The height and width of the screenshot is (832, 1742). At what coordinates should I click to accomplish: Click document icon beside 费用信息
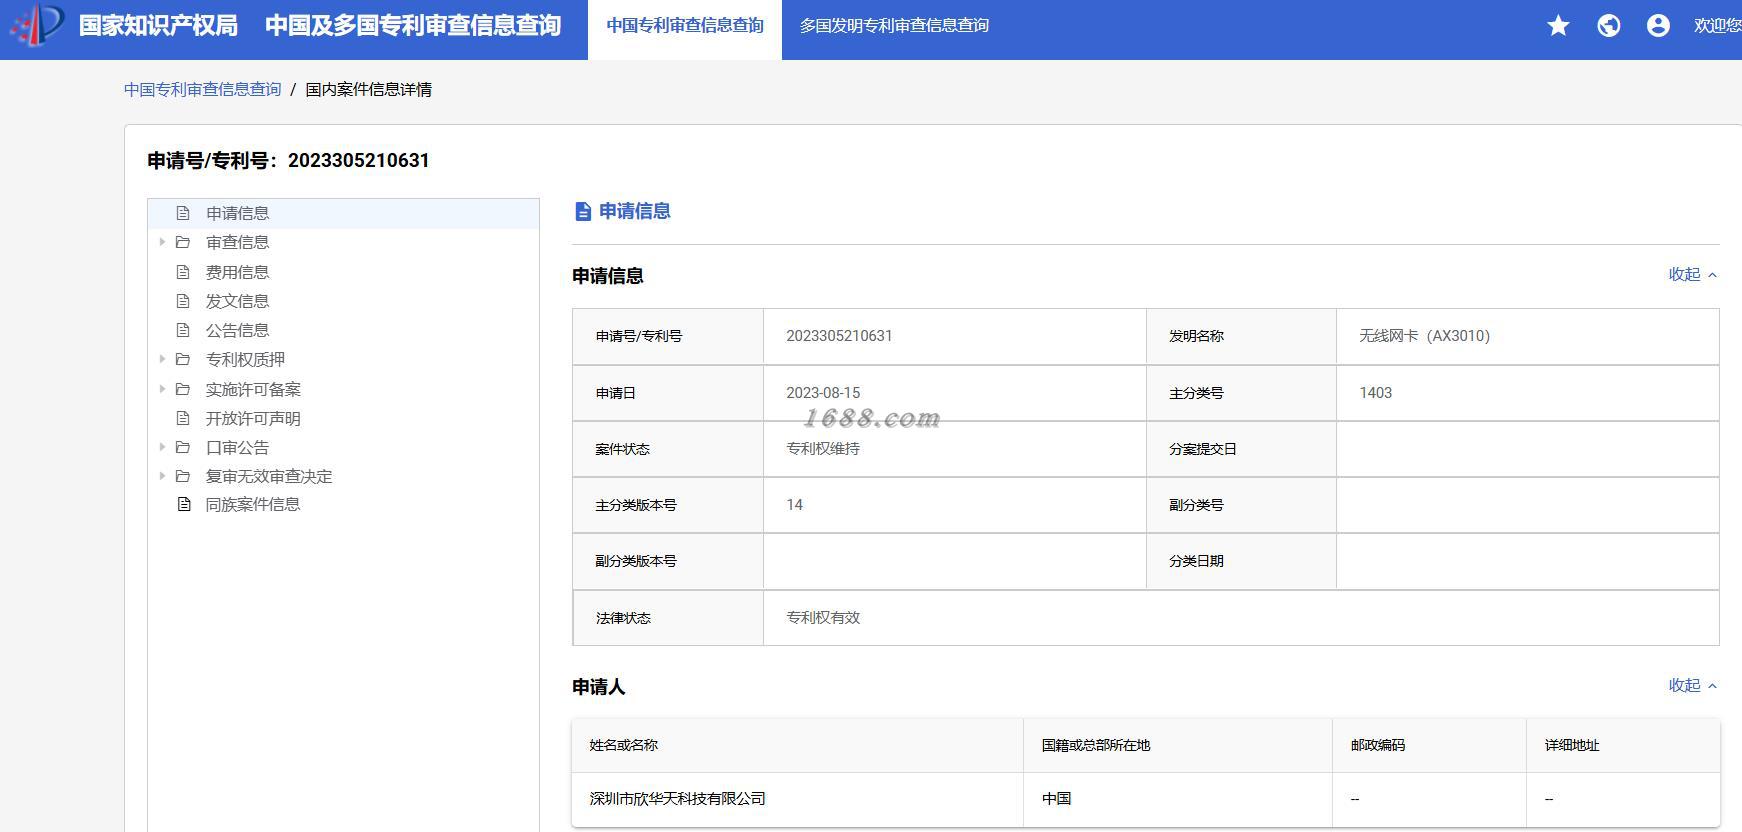183,272
